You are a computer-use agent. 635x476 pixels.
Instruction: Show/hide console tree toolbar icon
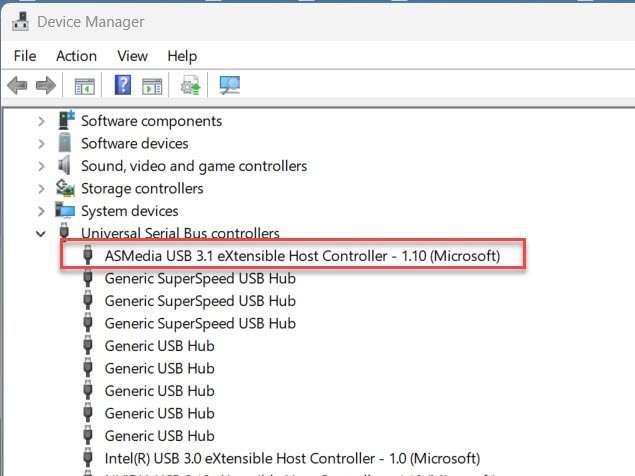[85, 86]
